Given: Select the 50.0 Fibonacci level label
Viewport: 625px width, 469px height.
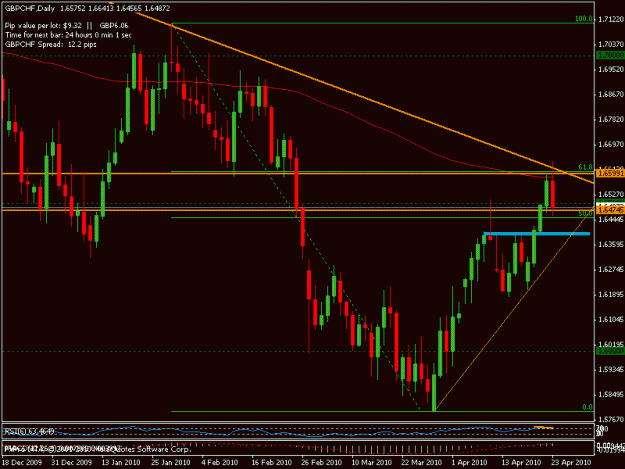Looking at the screenshot, I should pos(586,214).
